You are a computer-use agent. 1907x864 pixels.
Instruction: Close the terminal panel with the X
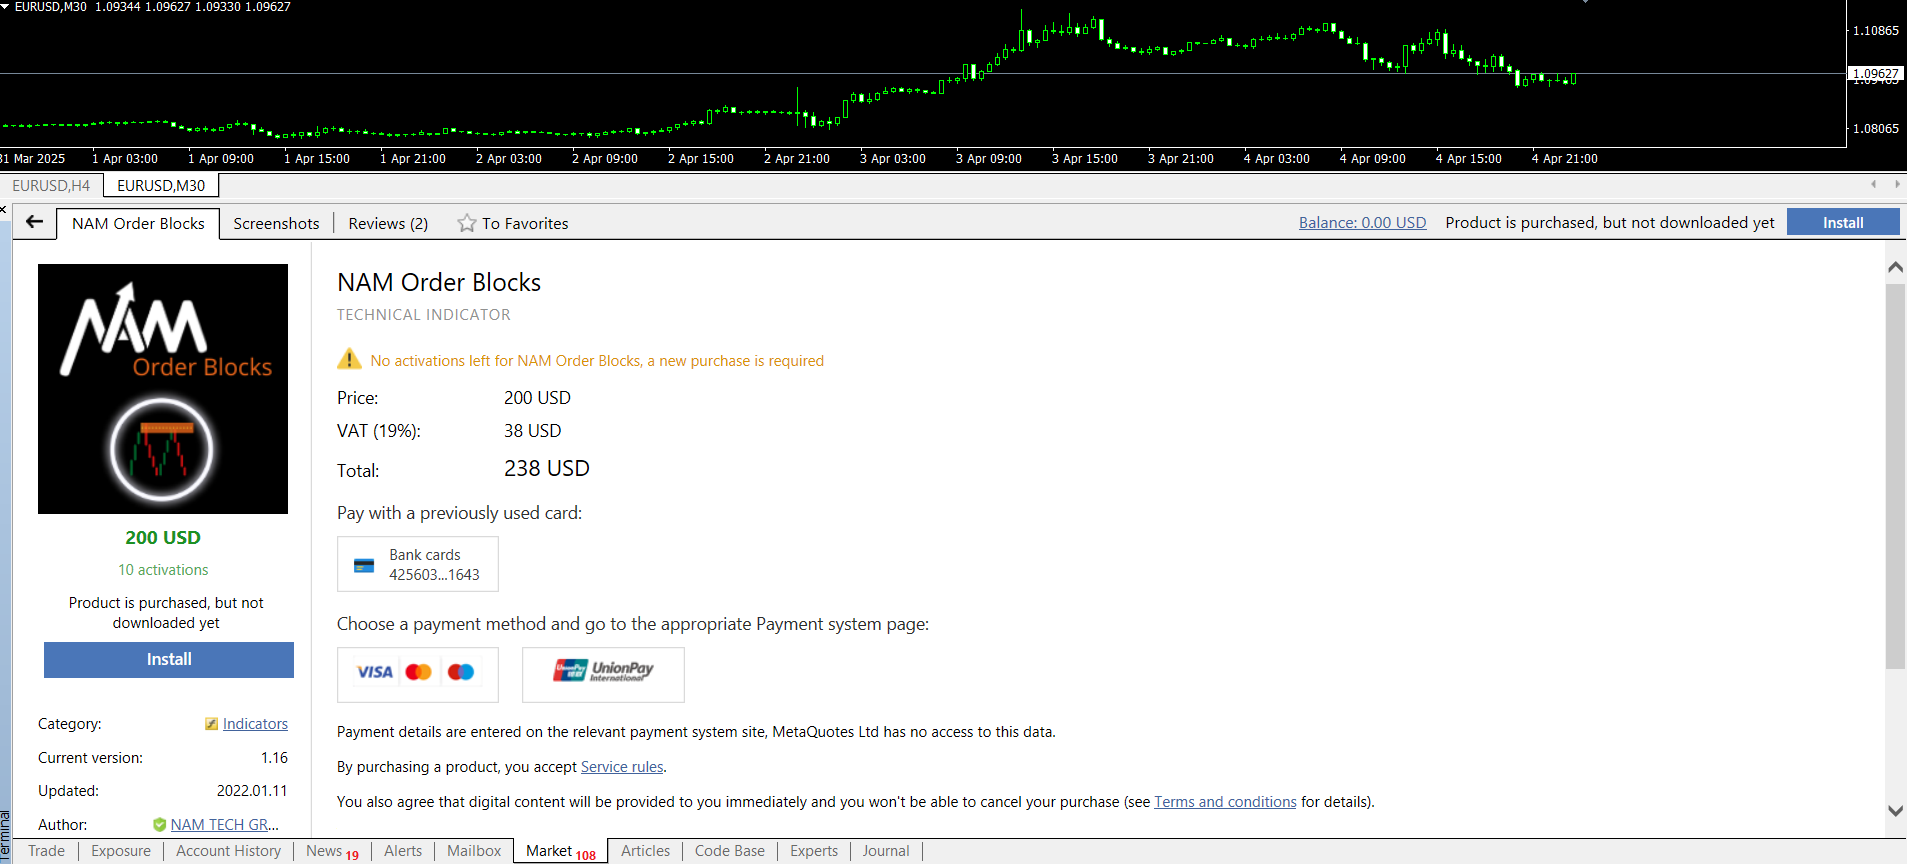[x=4, y=209]
